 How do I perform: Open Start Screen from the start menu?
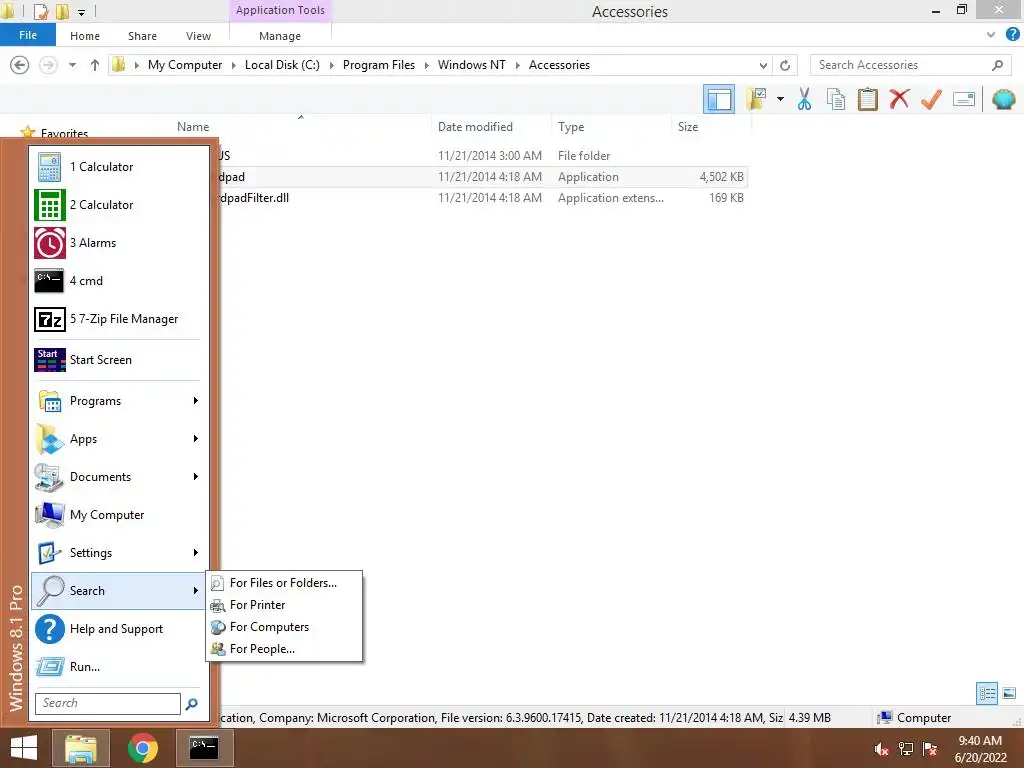[x=119, y=360]
